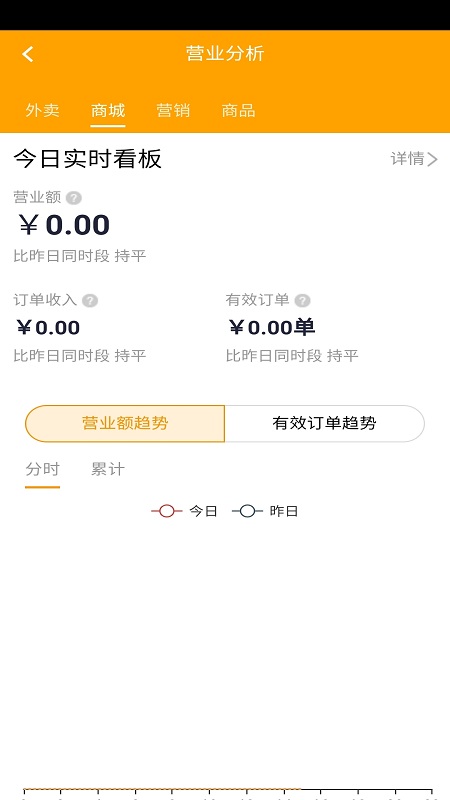Open help icon next to 有效订单
Image resolution: width=450 pixels, height=800 pixels.
302,301
